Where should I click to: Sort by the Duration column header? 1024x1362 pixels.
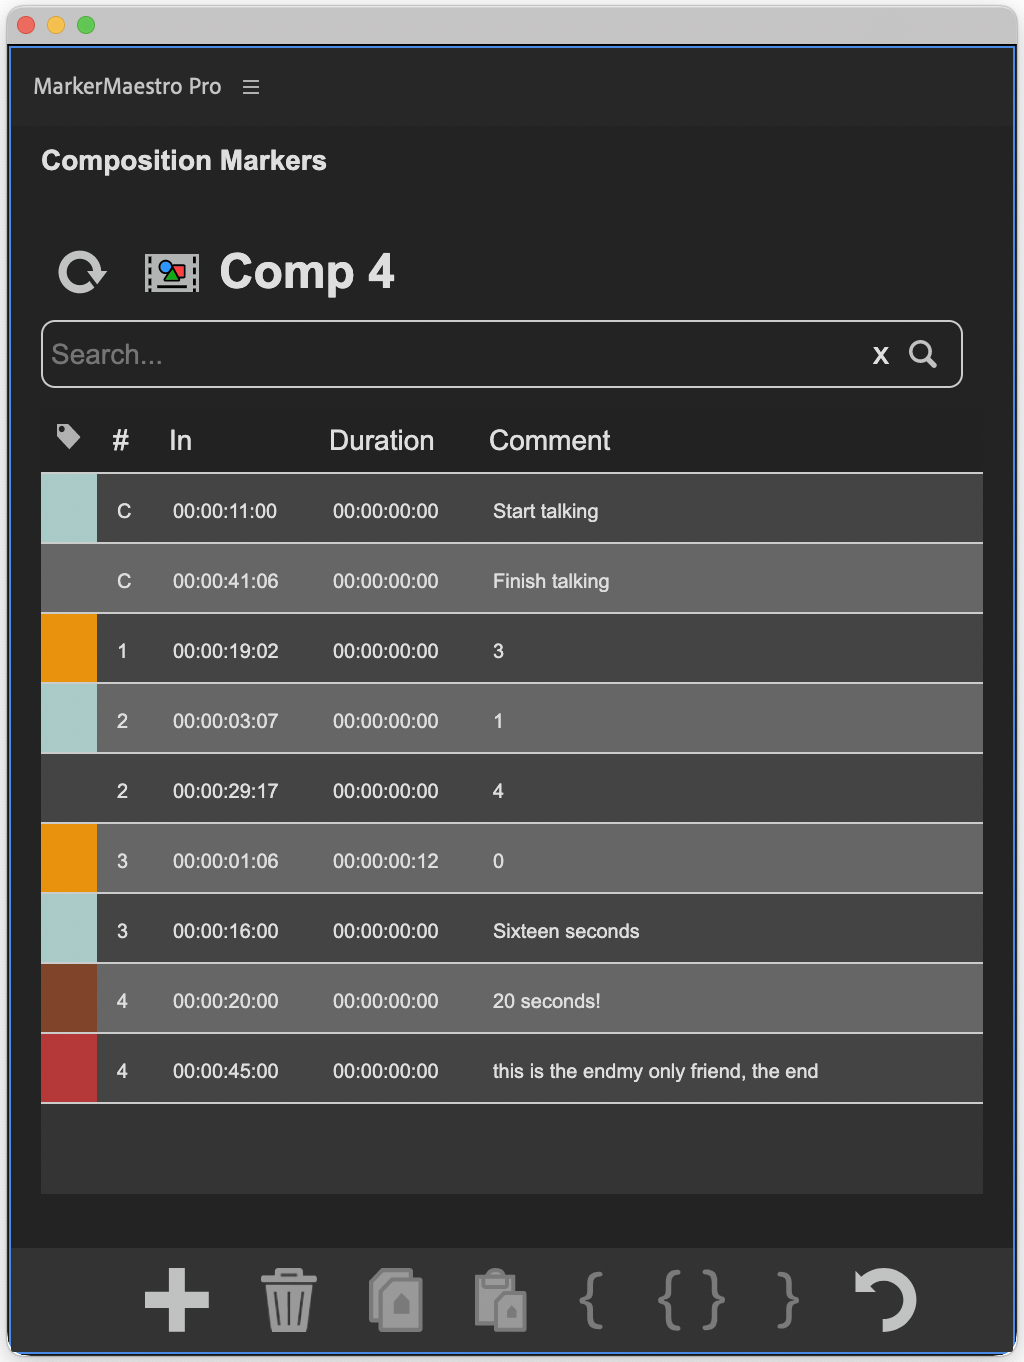click(381, 440)
